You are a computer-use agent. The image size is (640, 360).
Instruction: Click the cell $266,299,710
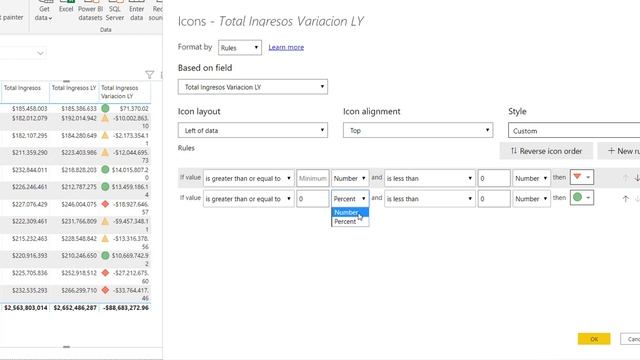click(x=79, y=291)
